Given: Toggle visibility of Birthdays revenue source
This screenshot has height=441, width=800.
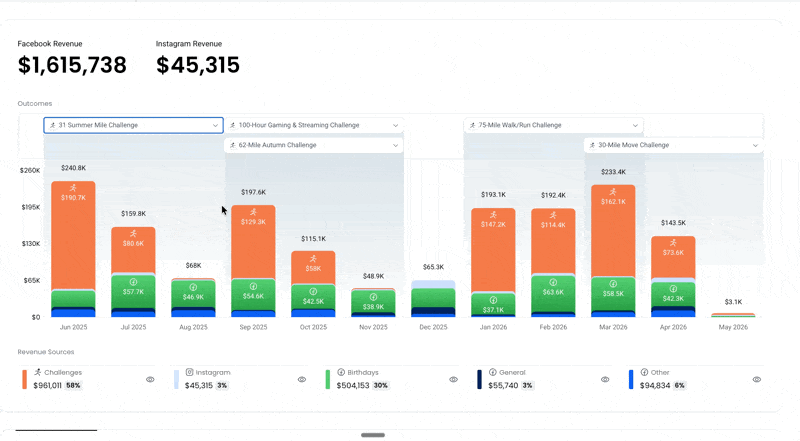Looking at the screenshot, I should point(453,379).
